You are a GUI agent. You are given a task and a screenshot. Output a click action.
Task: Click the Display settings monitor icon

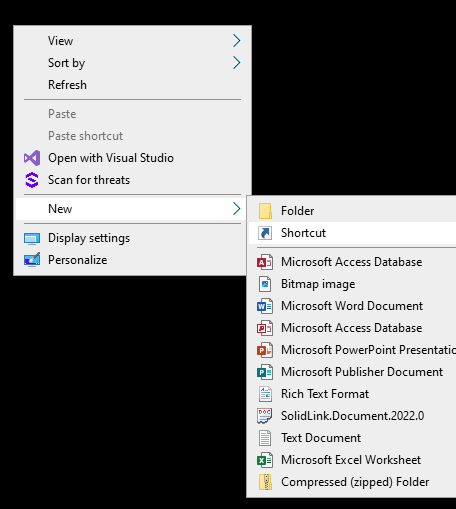pyautogui.click(x=32, y=238)
